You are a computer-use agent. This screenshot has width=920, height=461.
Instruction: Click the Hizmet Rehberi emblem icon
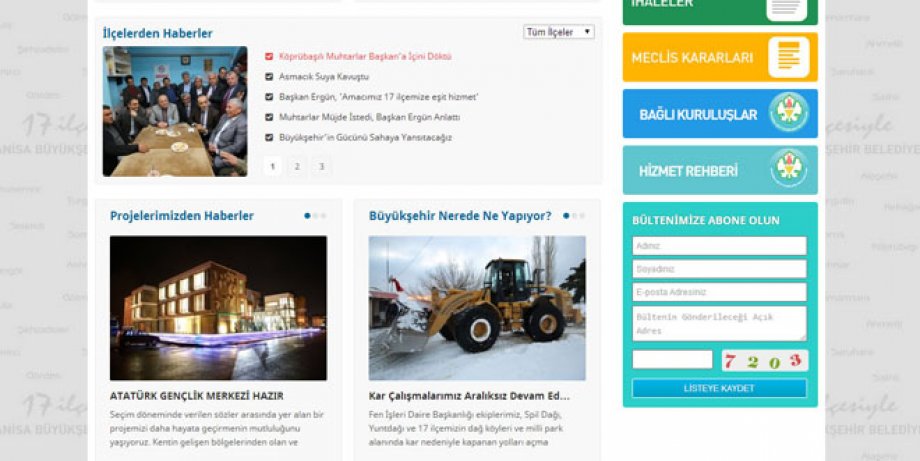tap(788, 170)
